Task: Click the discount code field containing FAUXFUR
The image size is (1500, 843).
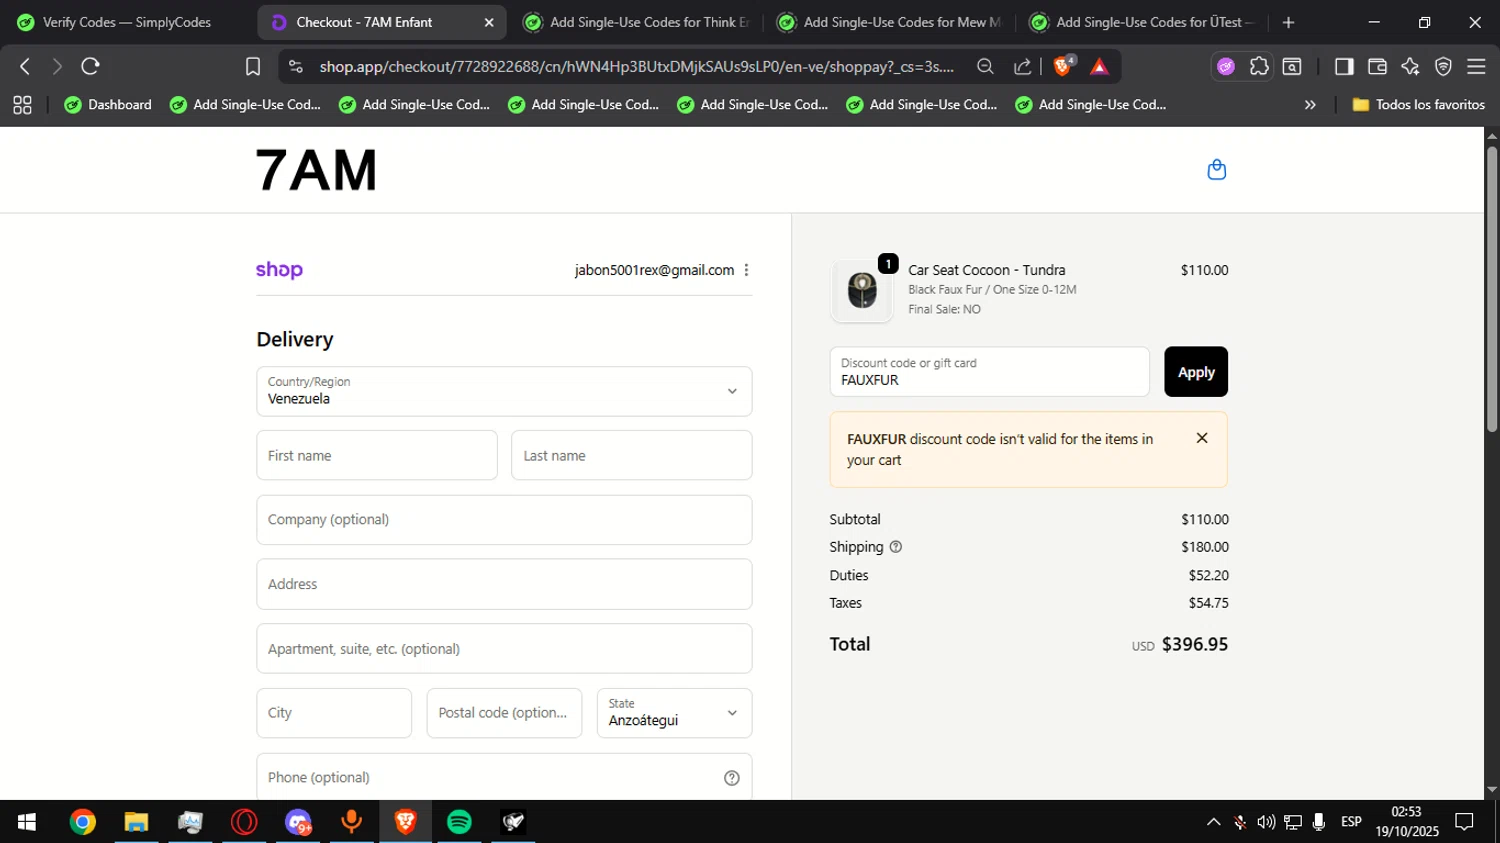Action: click(989, 372)
